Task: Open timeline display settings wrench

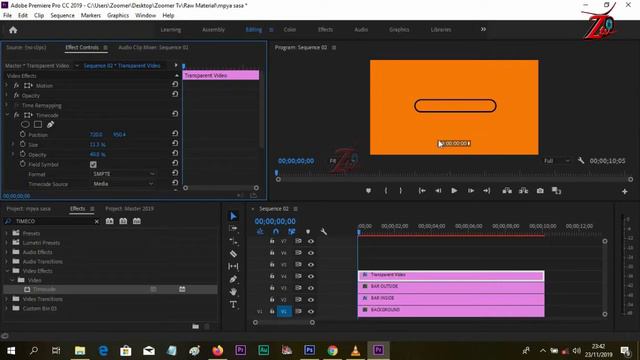Action: 324,232
